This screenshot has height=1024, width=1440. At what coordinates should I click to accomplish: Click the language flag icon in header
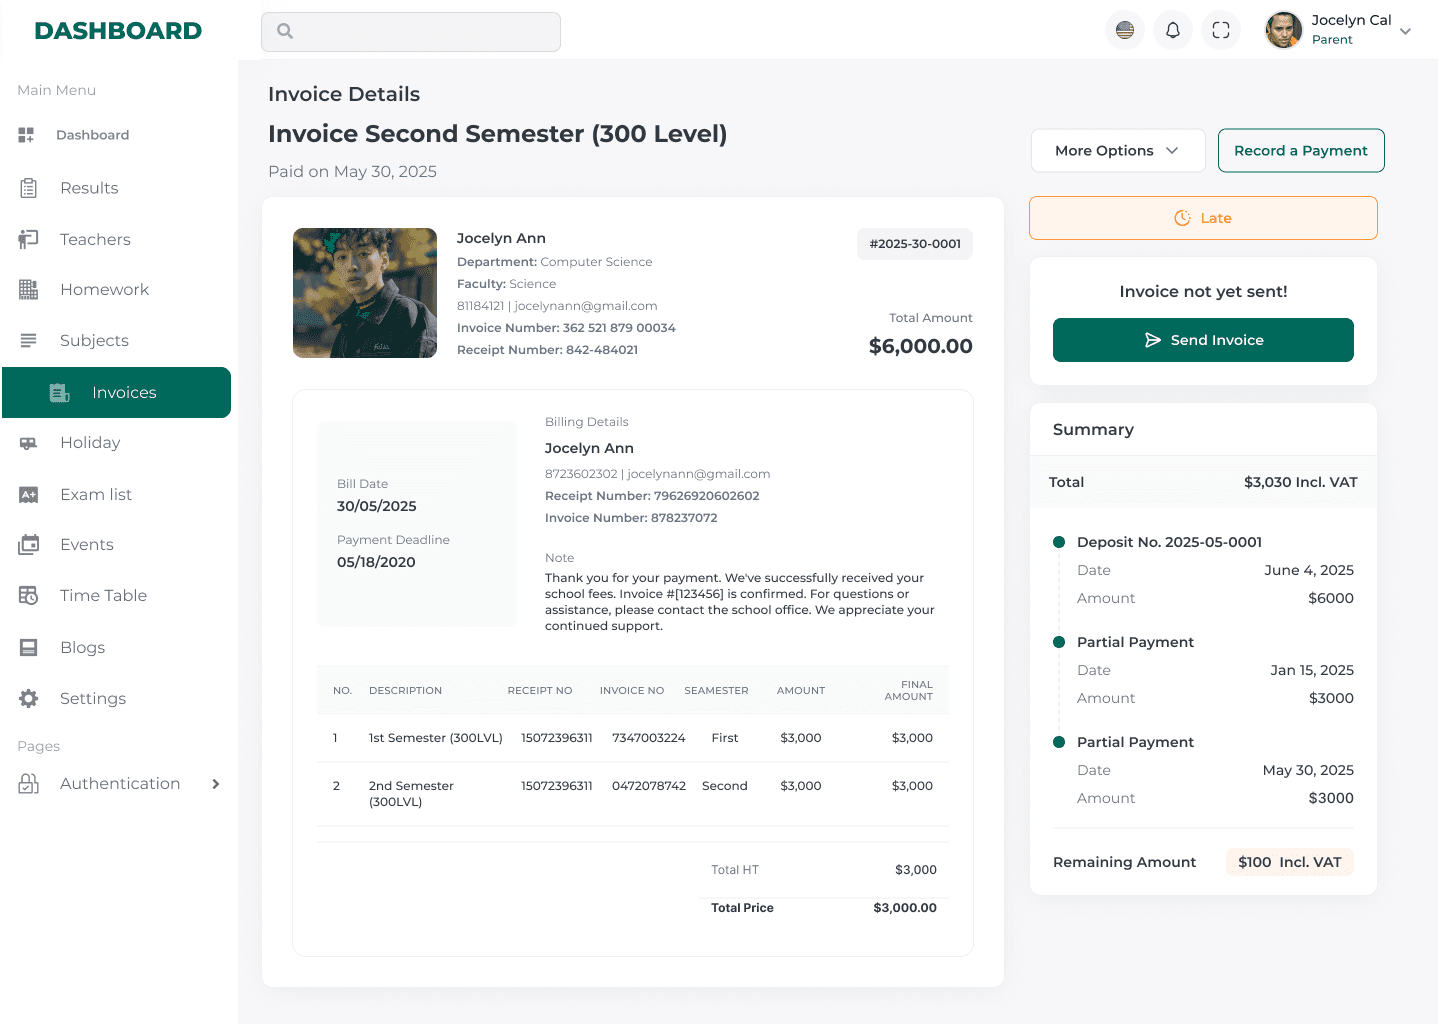tap(1124, 30)
